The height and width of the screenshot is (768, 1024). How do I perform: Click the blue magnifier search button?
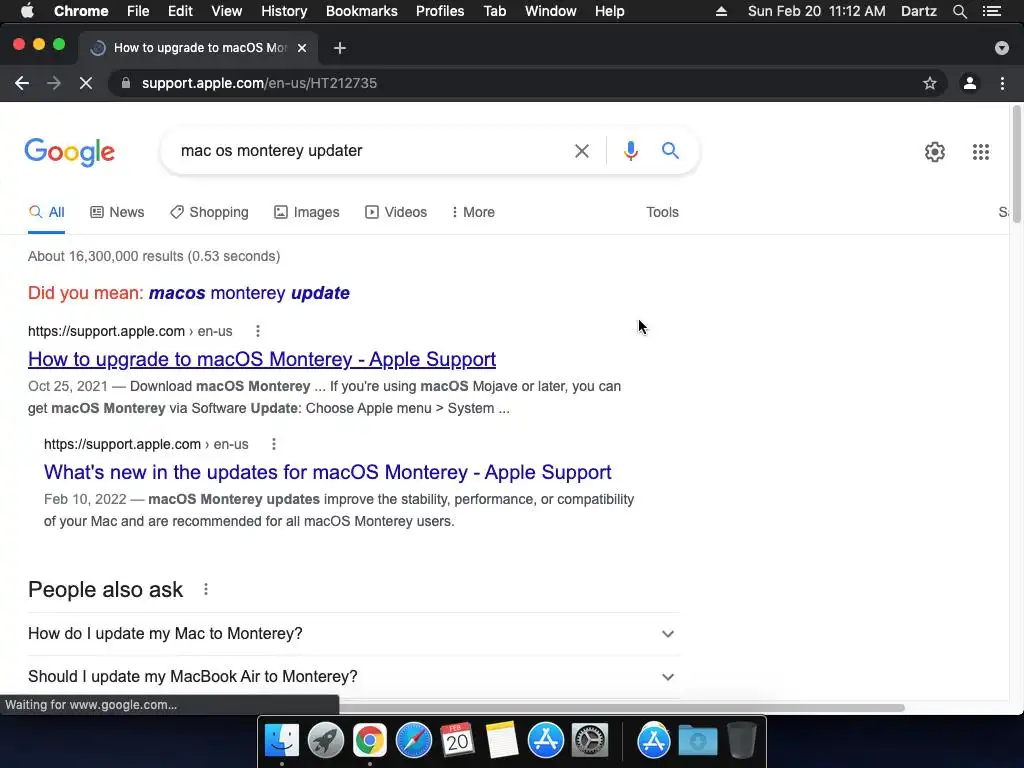pyautogui.click(x=670, y=151)
